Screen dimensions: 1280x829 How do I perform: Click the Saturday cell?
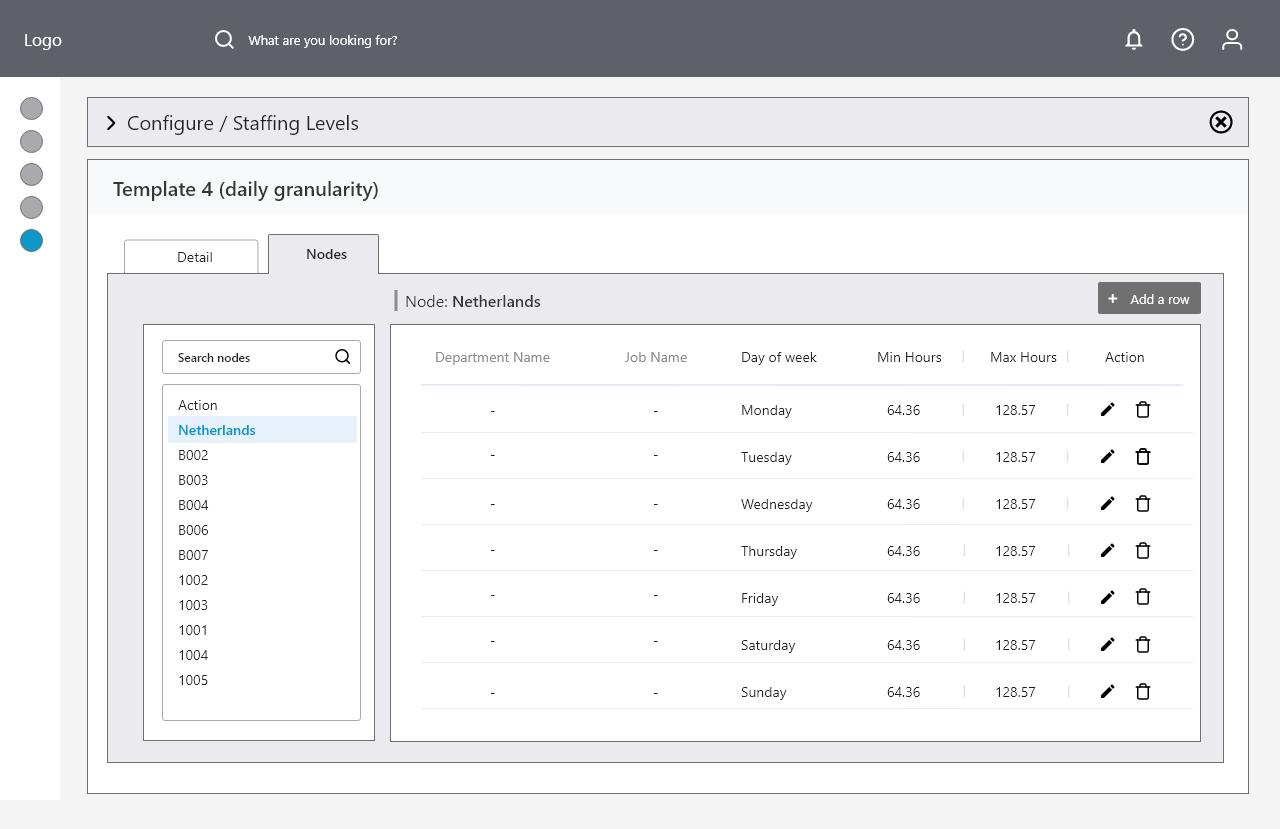click(768, 645)
